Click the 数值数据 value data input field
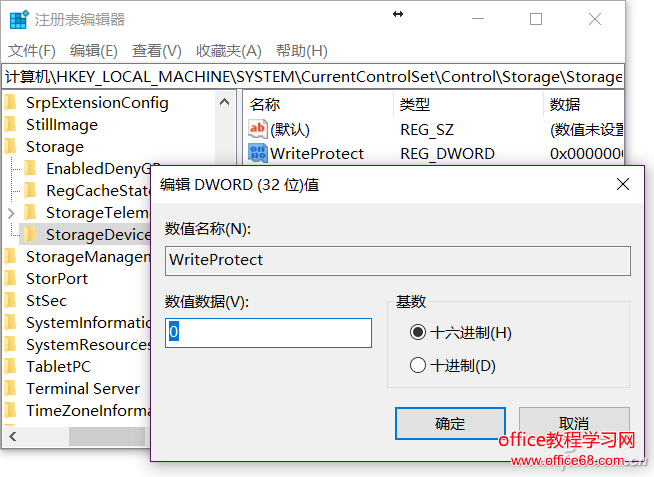 pos(268,333)
